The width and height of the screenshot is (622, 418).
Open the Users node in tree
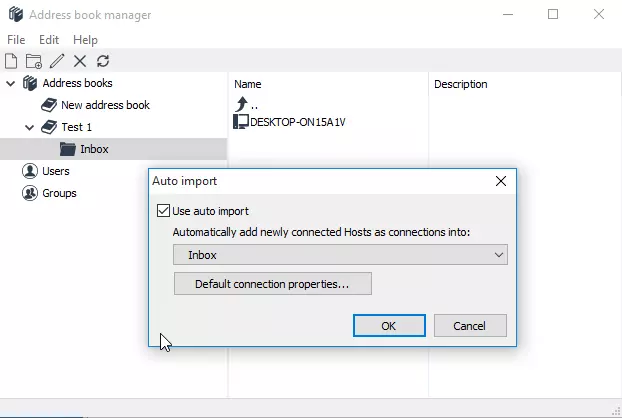pos(55,171)
